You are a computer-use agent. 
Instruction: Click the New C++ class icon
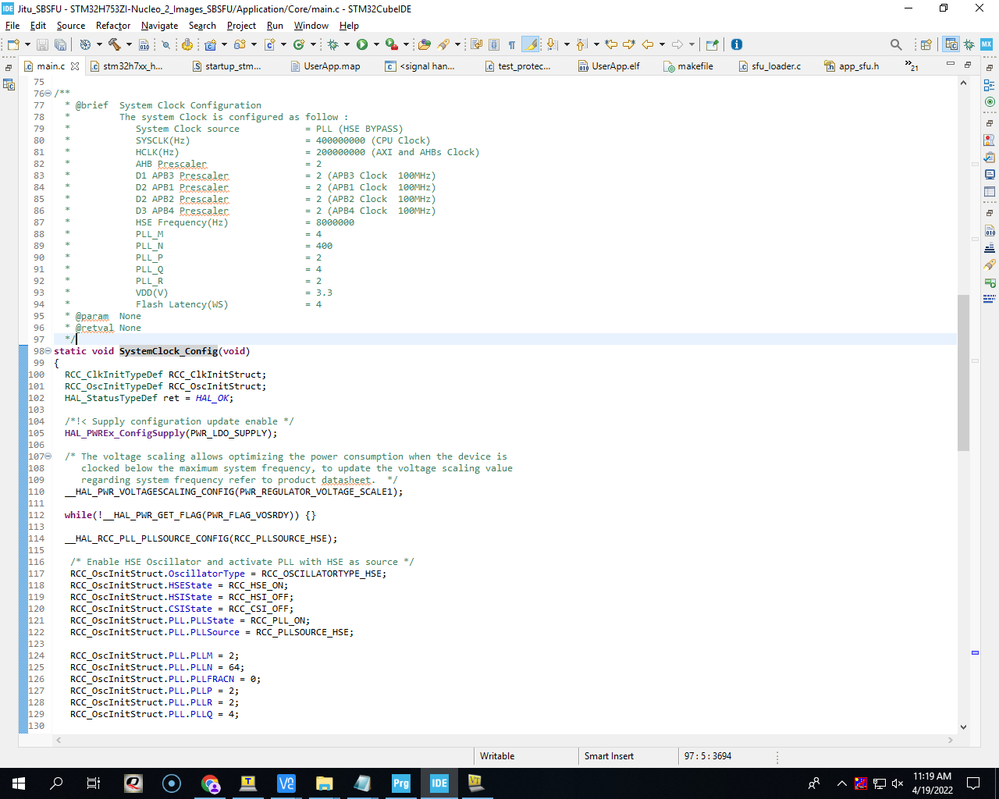[x=299, y=45]
